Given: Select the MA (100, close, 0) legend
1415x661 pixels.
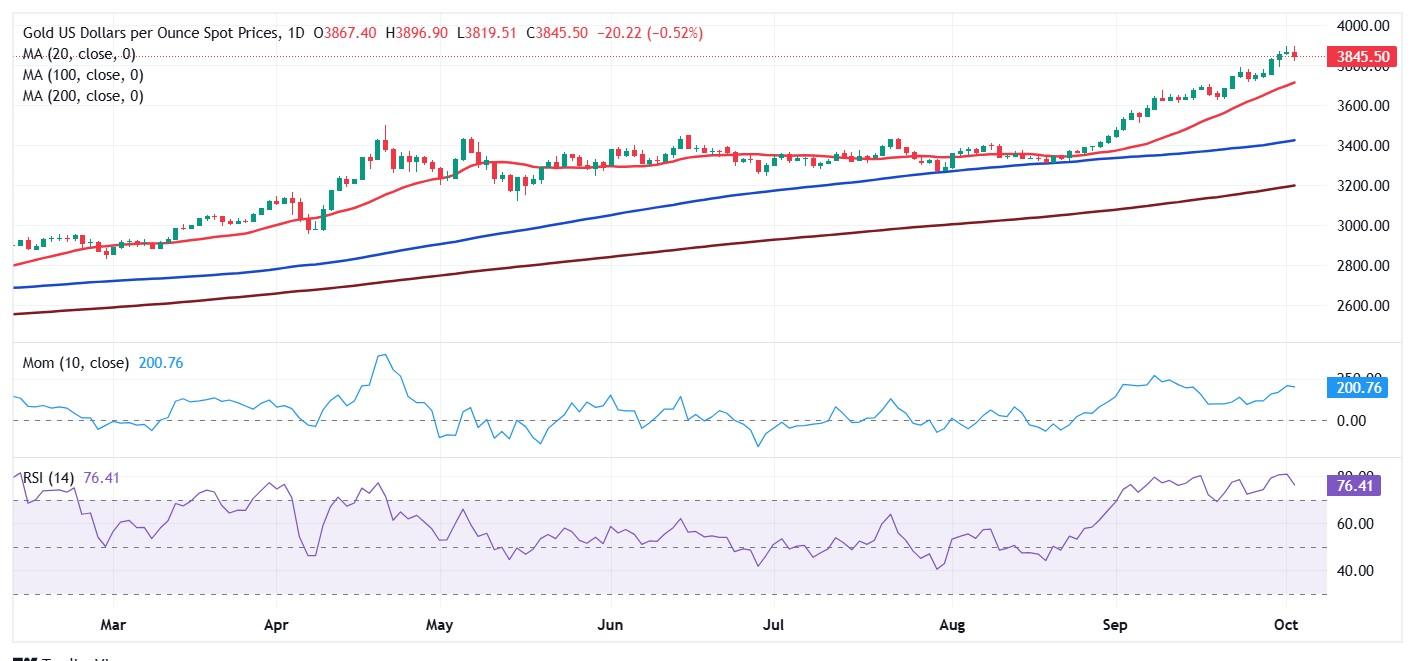Looking at the screenshot, I should tap(86, 75).
